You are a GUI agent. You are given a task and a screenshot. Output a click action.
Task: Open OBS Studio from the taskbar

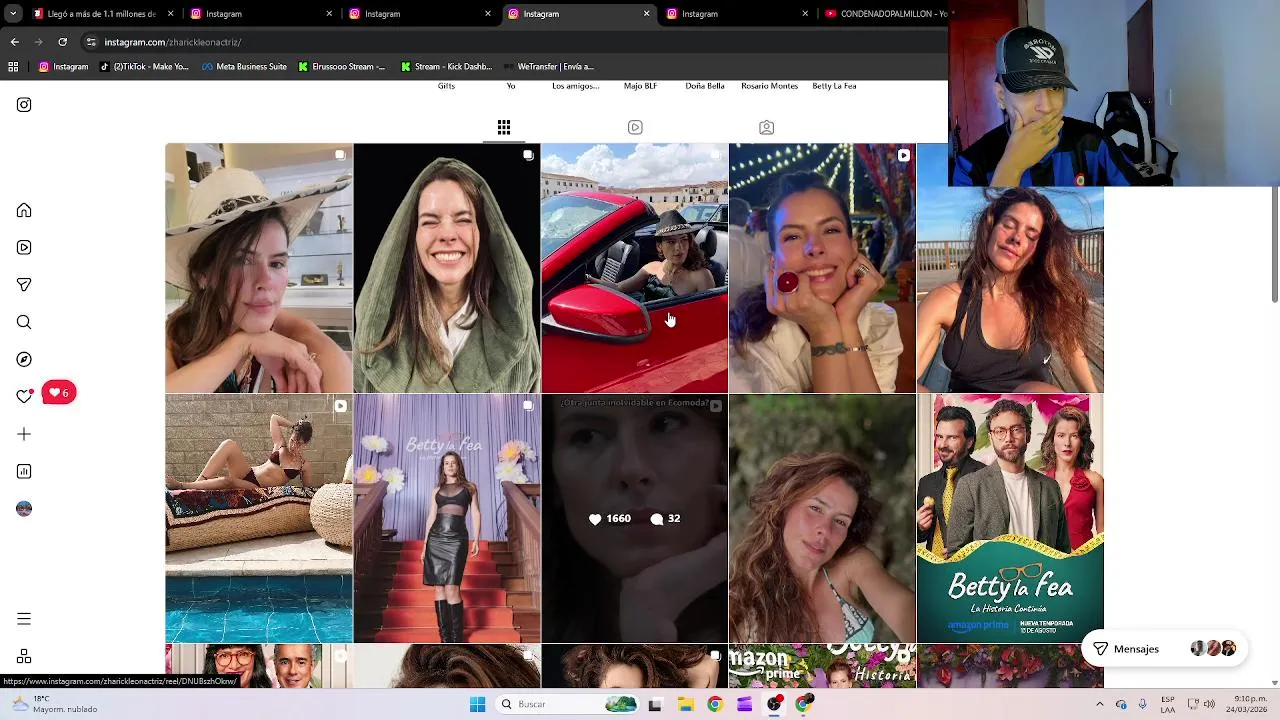[774, 704]
